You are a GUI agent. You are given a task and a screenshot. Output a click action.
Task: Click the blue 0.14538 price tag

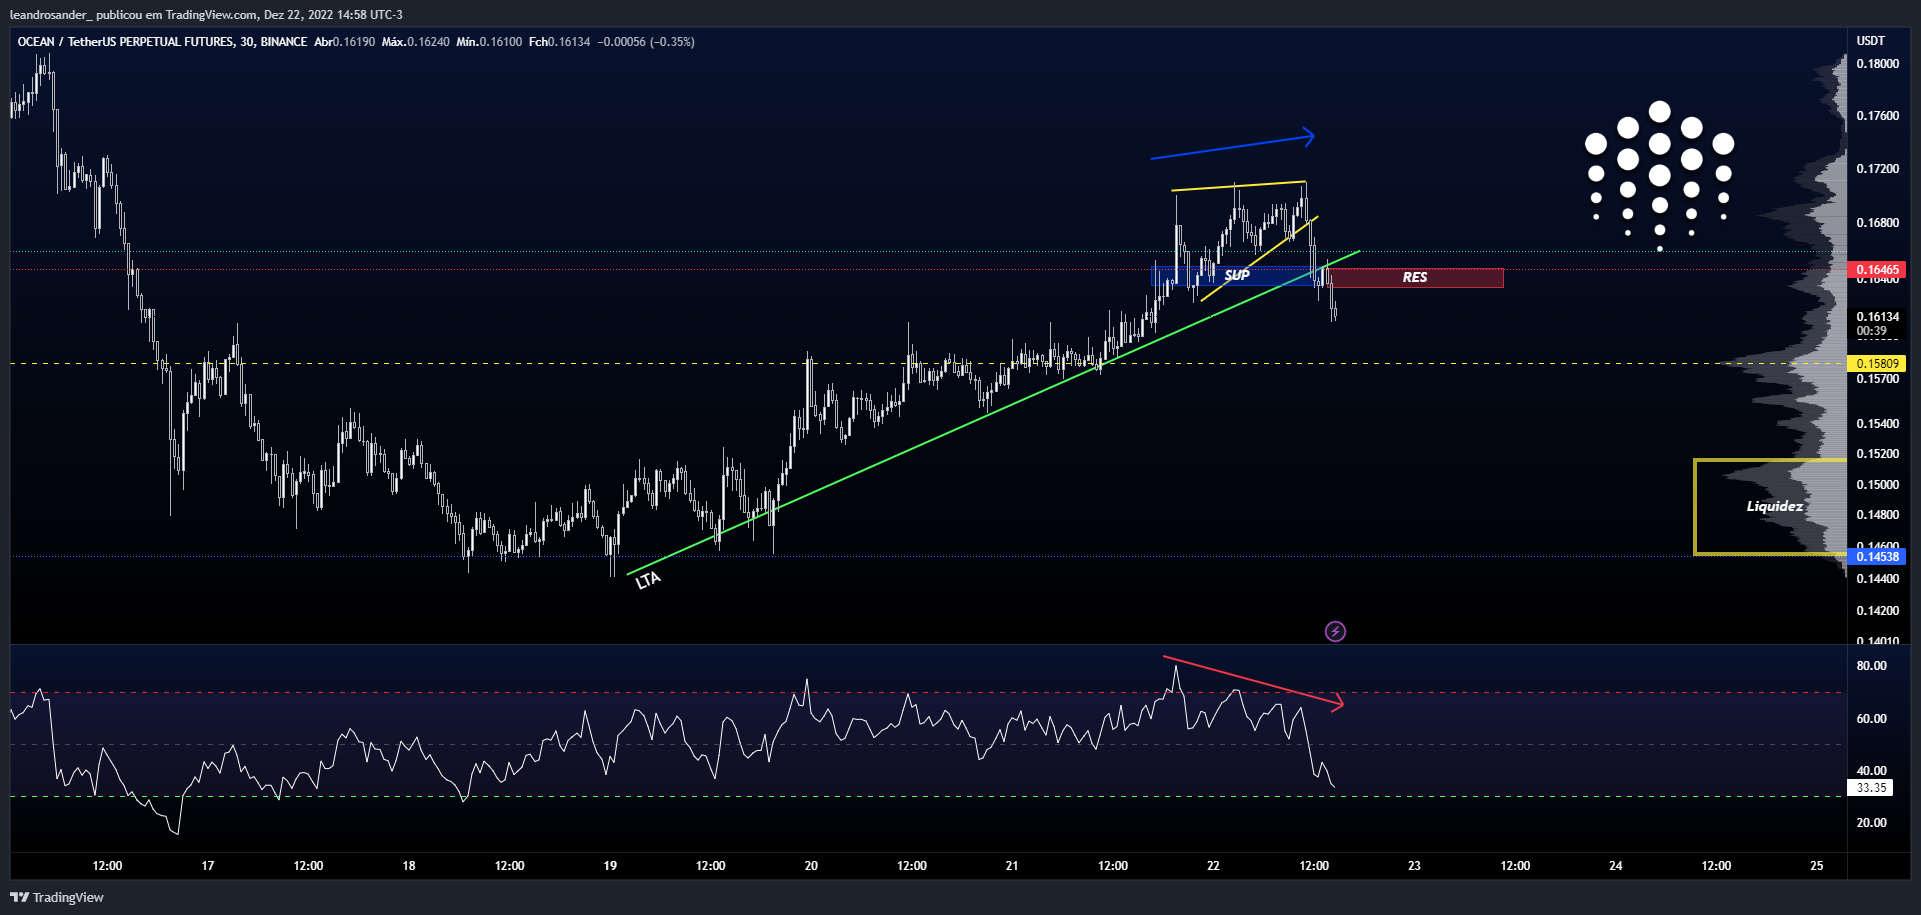1877,557
